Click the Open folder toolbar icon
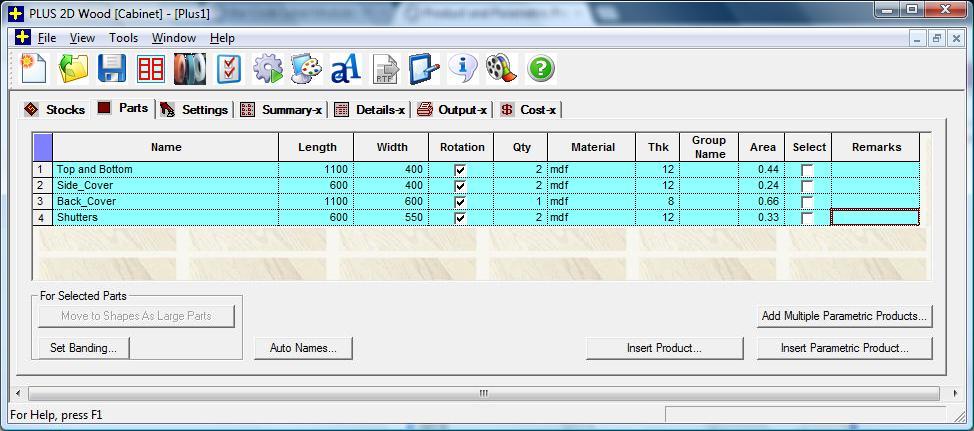The image size is (974, 431). click(x=73, y=69)
